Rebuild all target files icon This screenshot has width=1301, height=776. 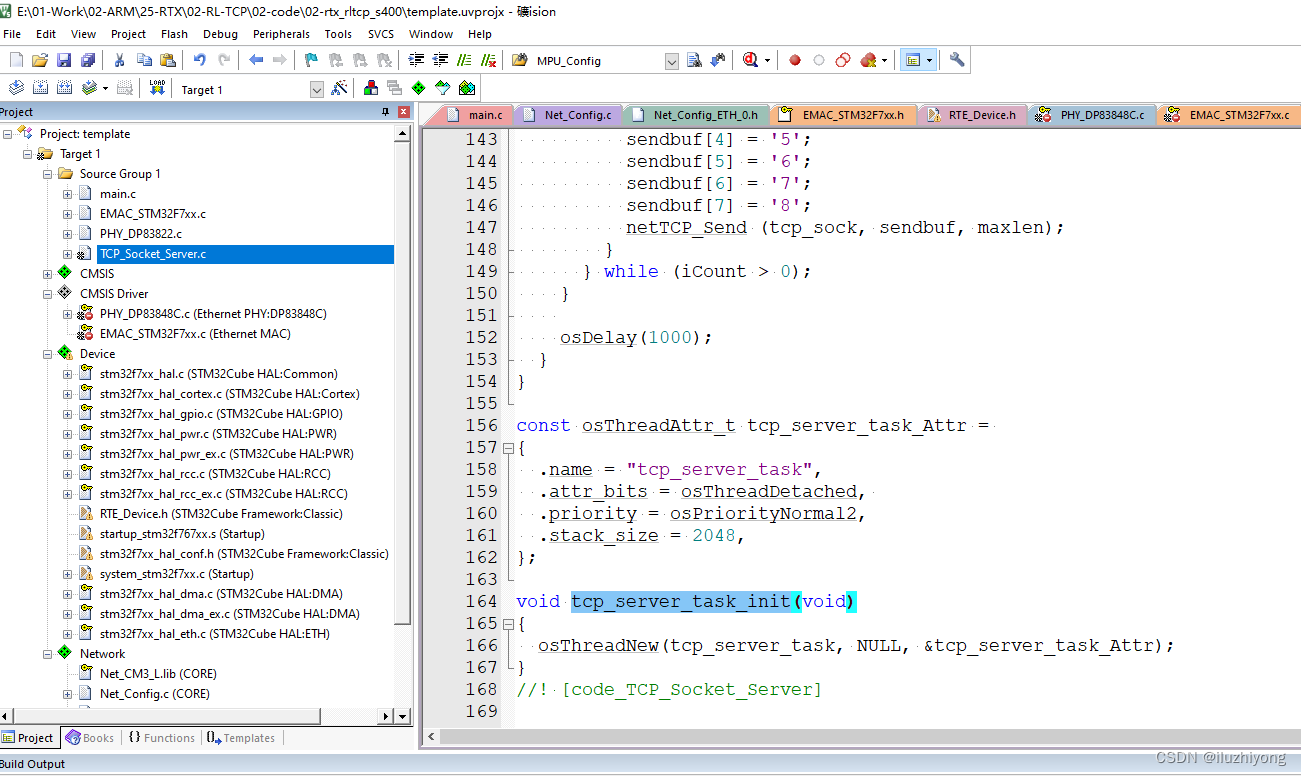pos(64,88)
